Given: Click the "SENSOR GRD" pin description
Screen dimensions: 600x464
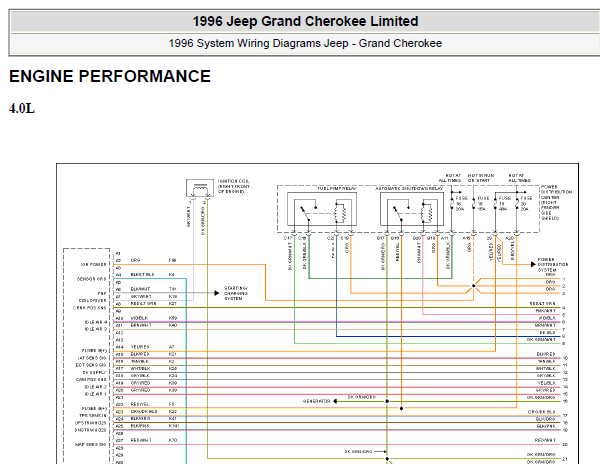Looking at the screenshot, I should tap(91, 279).
